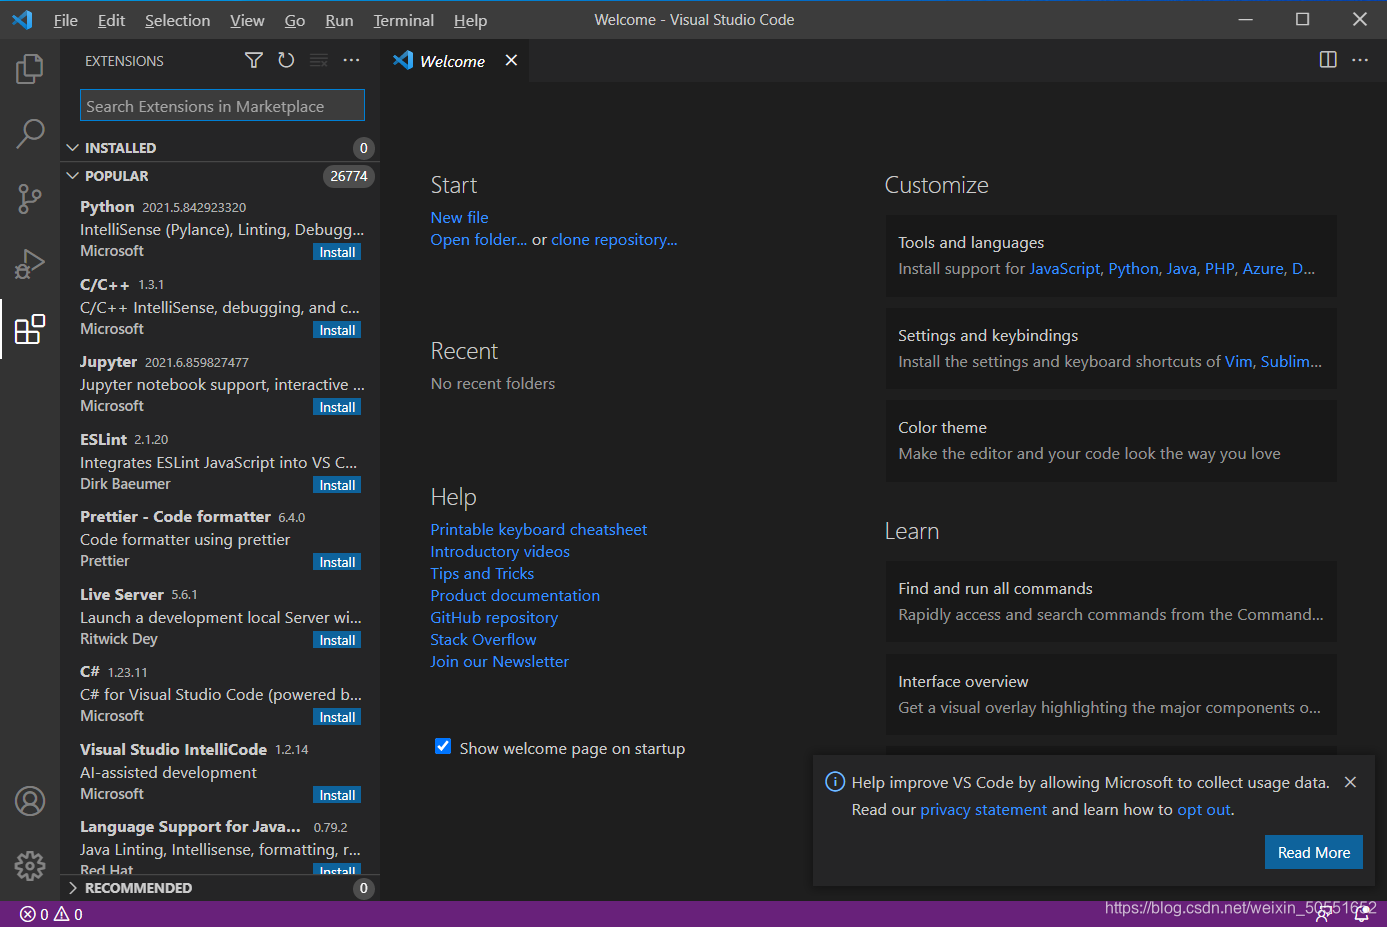Focus Search Extensions in Marketplace field
1387x927 pixels.
[222, 105]
